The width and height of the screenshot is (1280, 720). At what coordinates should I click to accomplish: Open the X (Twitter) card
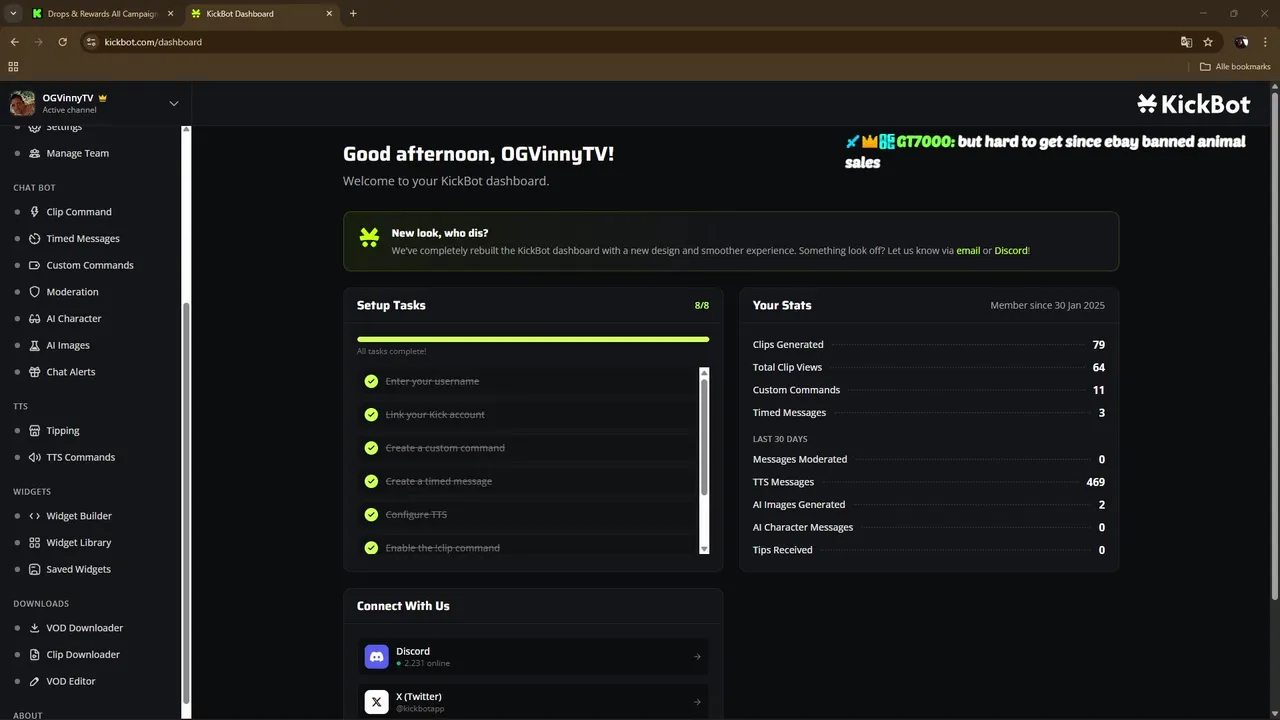(x=533, y=702)
